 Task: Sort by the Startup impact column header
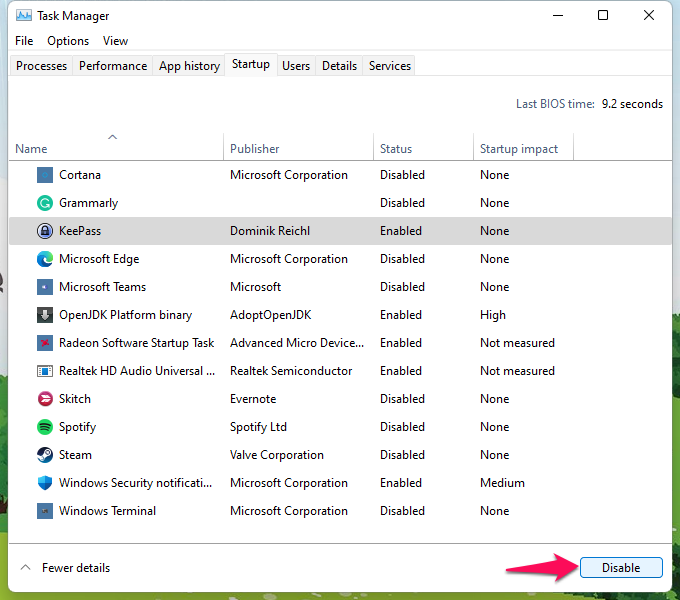tap(523, 147)
